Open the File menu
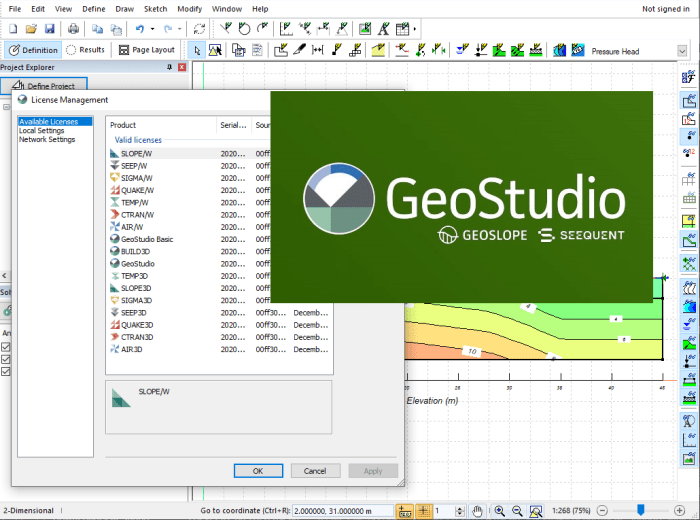 click(15, 9)
